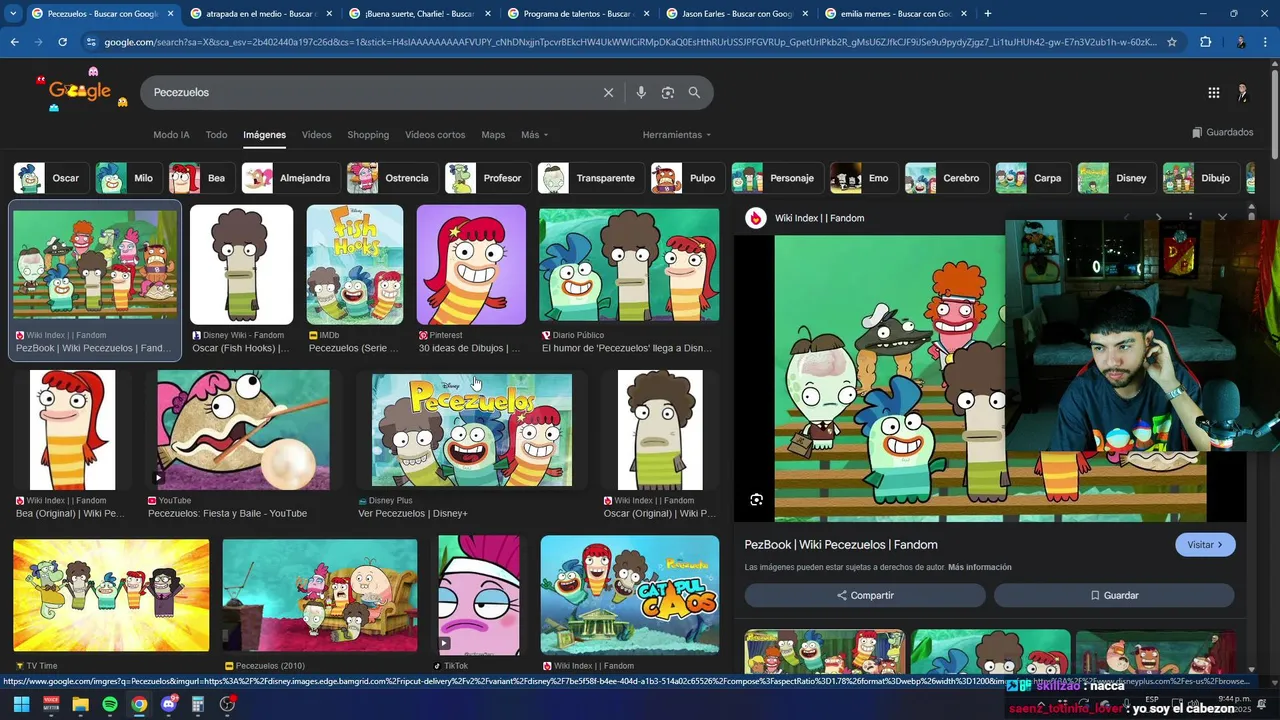Switch to the Todo results tab
The width and height of the screenshot is (1280, 720).
(216, 135)
